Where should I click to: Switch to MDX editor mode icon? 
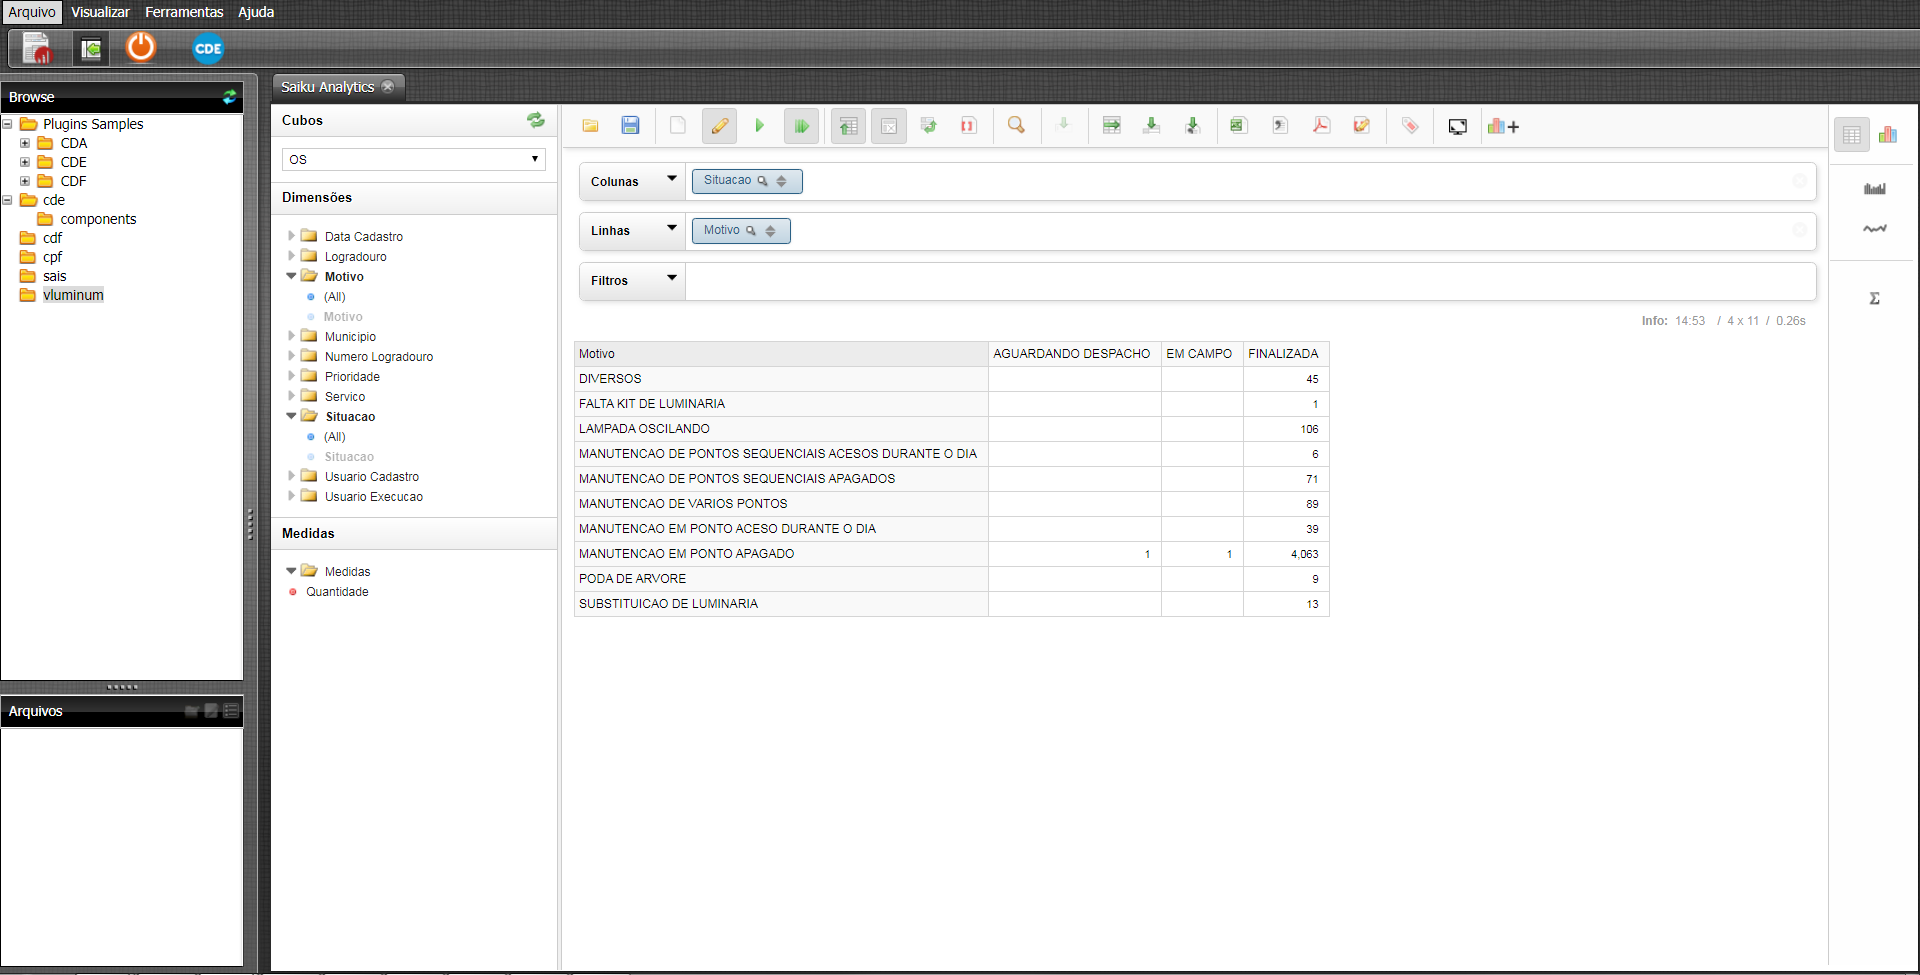coord(1361,126)
